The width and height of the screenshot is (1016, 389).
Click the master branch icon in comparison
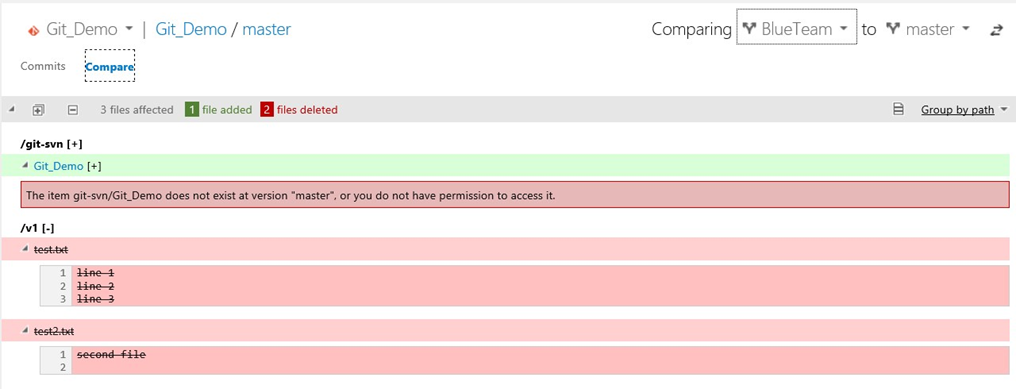tap(894, 29)
